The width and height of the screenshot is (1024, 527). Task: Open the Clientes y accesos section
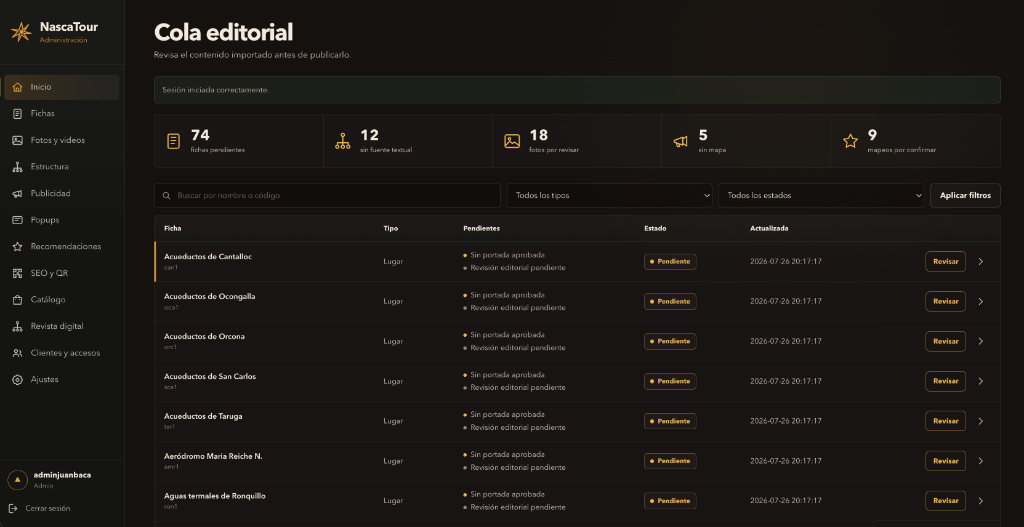pyautogui.click(x=62, y=353)
